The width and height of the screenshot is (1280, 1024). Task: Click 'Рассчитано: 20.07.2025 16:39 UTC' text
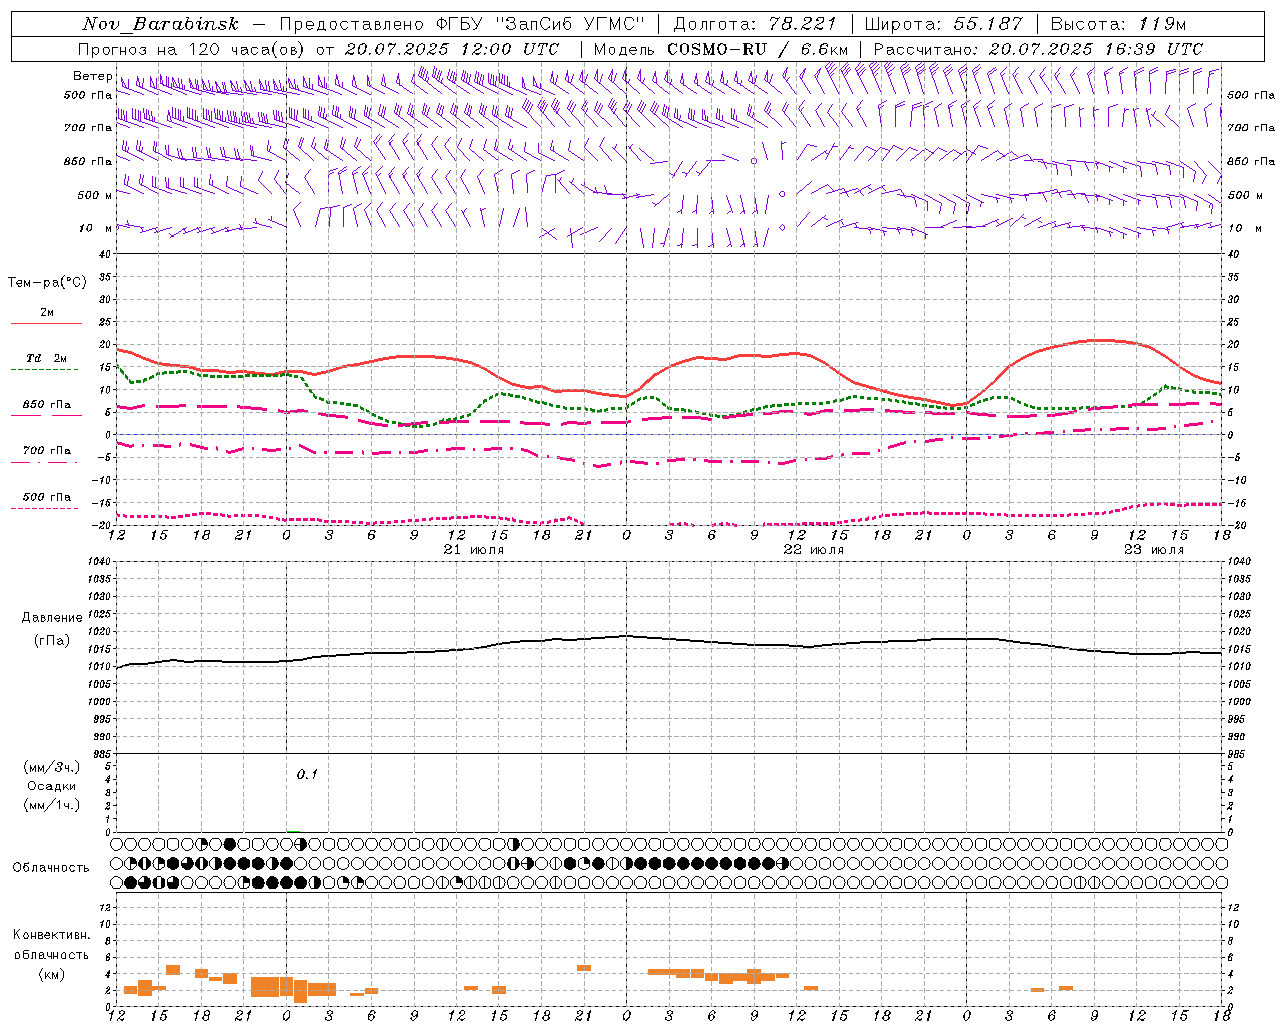point(1038,49)
